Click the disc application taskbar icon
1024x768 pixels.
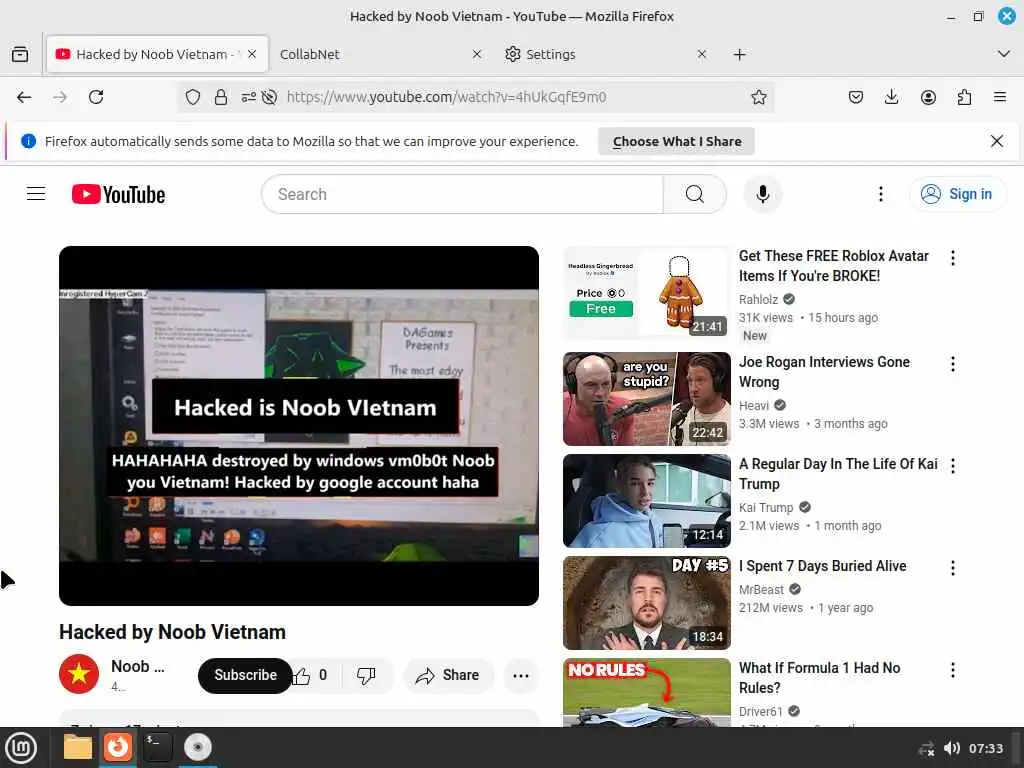(197, 747)
